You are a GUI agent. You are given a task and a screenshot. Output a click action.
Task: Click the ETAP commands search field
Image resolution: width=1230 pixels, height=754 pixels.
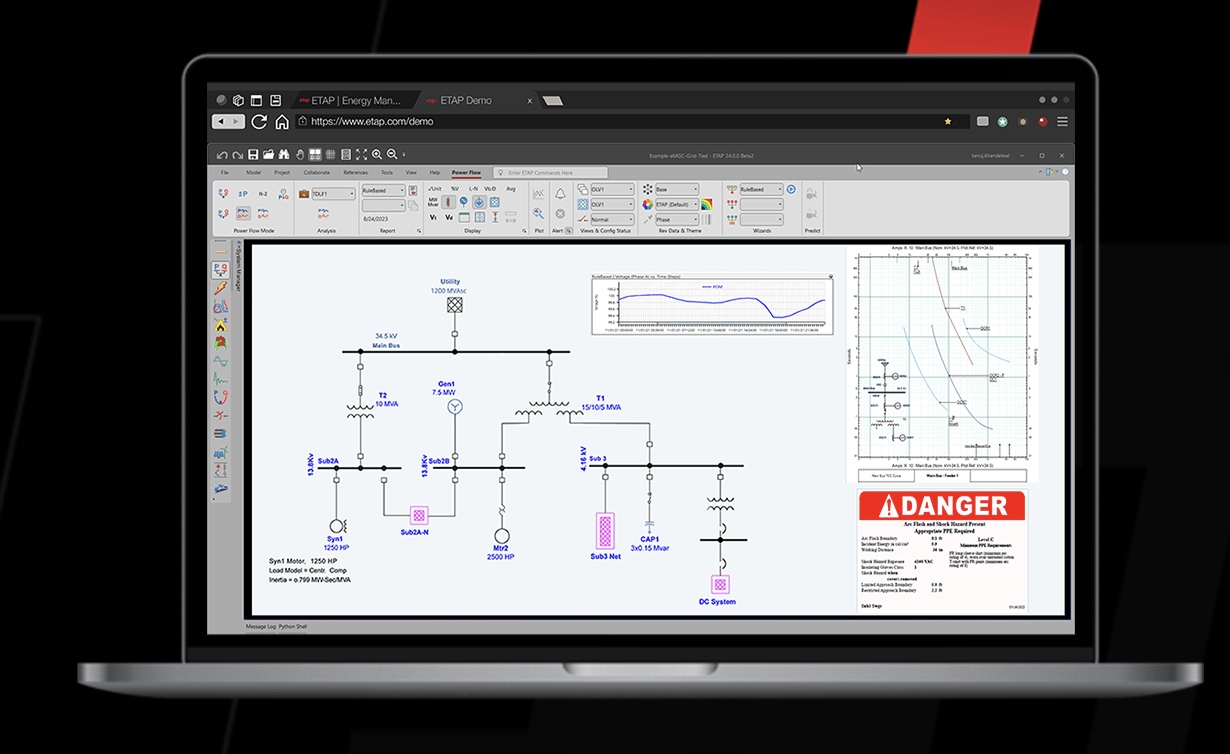pyautogui.click(x=550, y=173)
